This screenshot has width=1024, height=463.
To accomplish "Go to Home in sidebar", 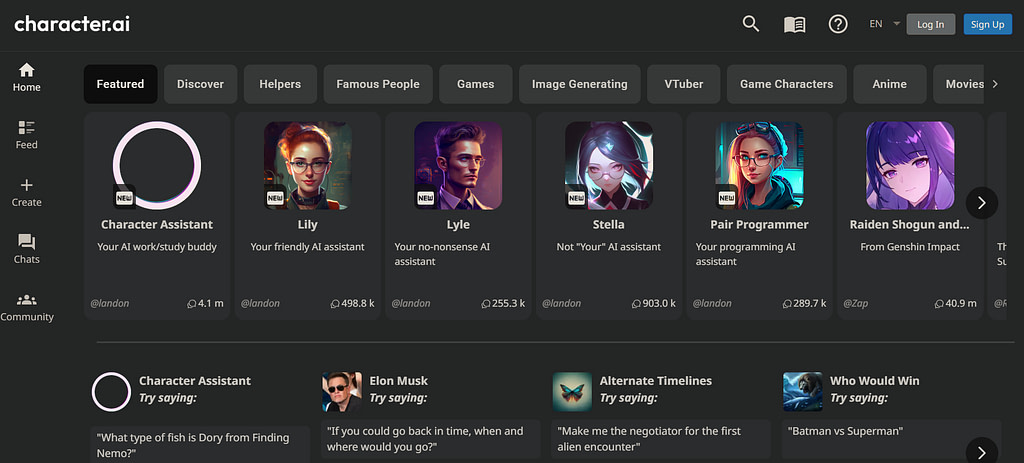I will point(27,77).
